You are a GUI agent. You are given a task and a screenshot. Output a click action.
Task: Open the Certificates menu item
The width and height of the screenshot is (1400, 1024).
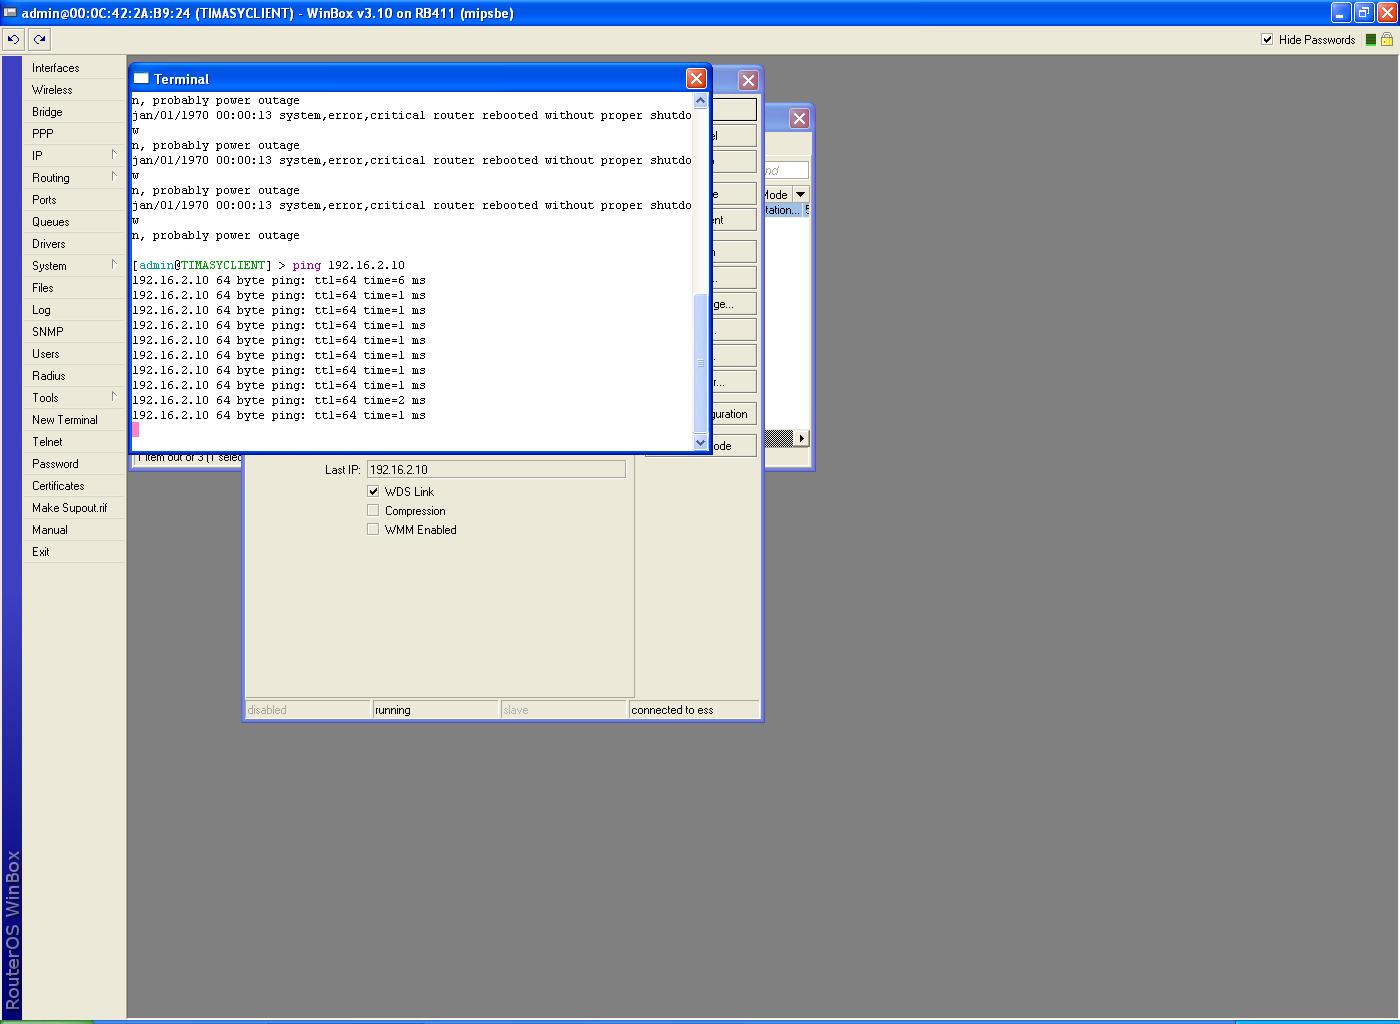[75, 486]
